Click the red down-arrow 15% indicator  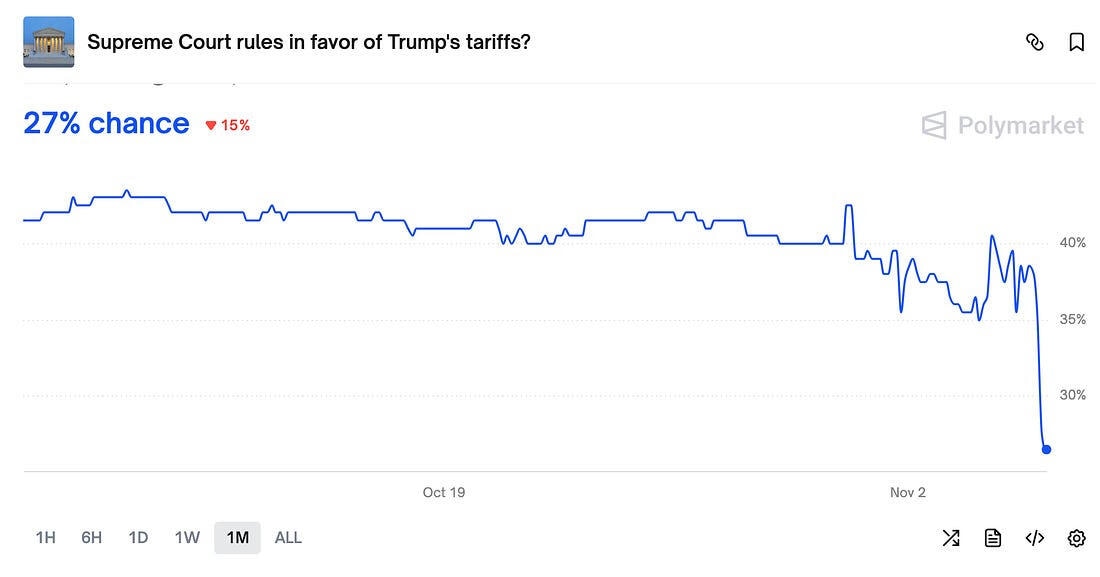coord(227,125)
